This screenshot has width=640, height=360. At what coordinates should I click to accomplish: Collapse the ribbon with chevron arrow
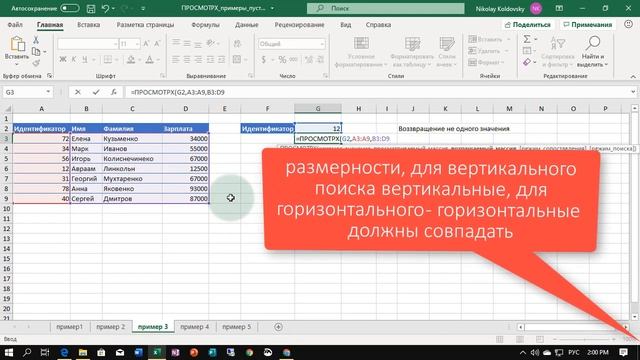pyautogui.click(x=633, y=76)
